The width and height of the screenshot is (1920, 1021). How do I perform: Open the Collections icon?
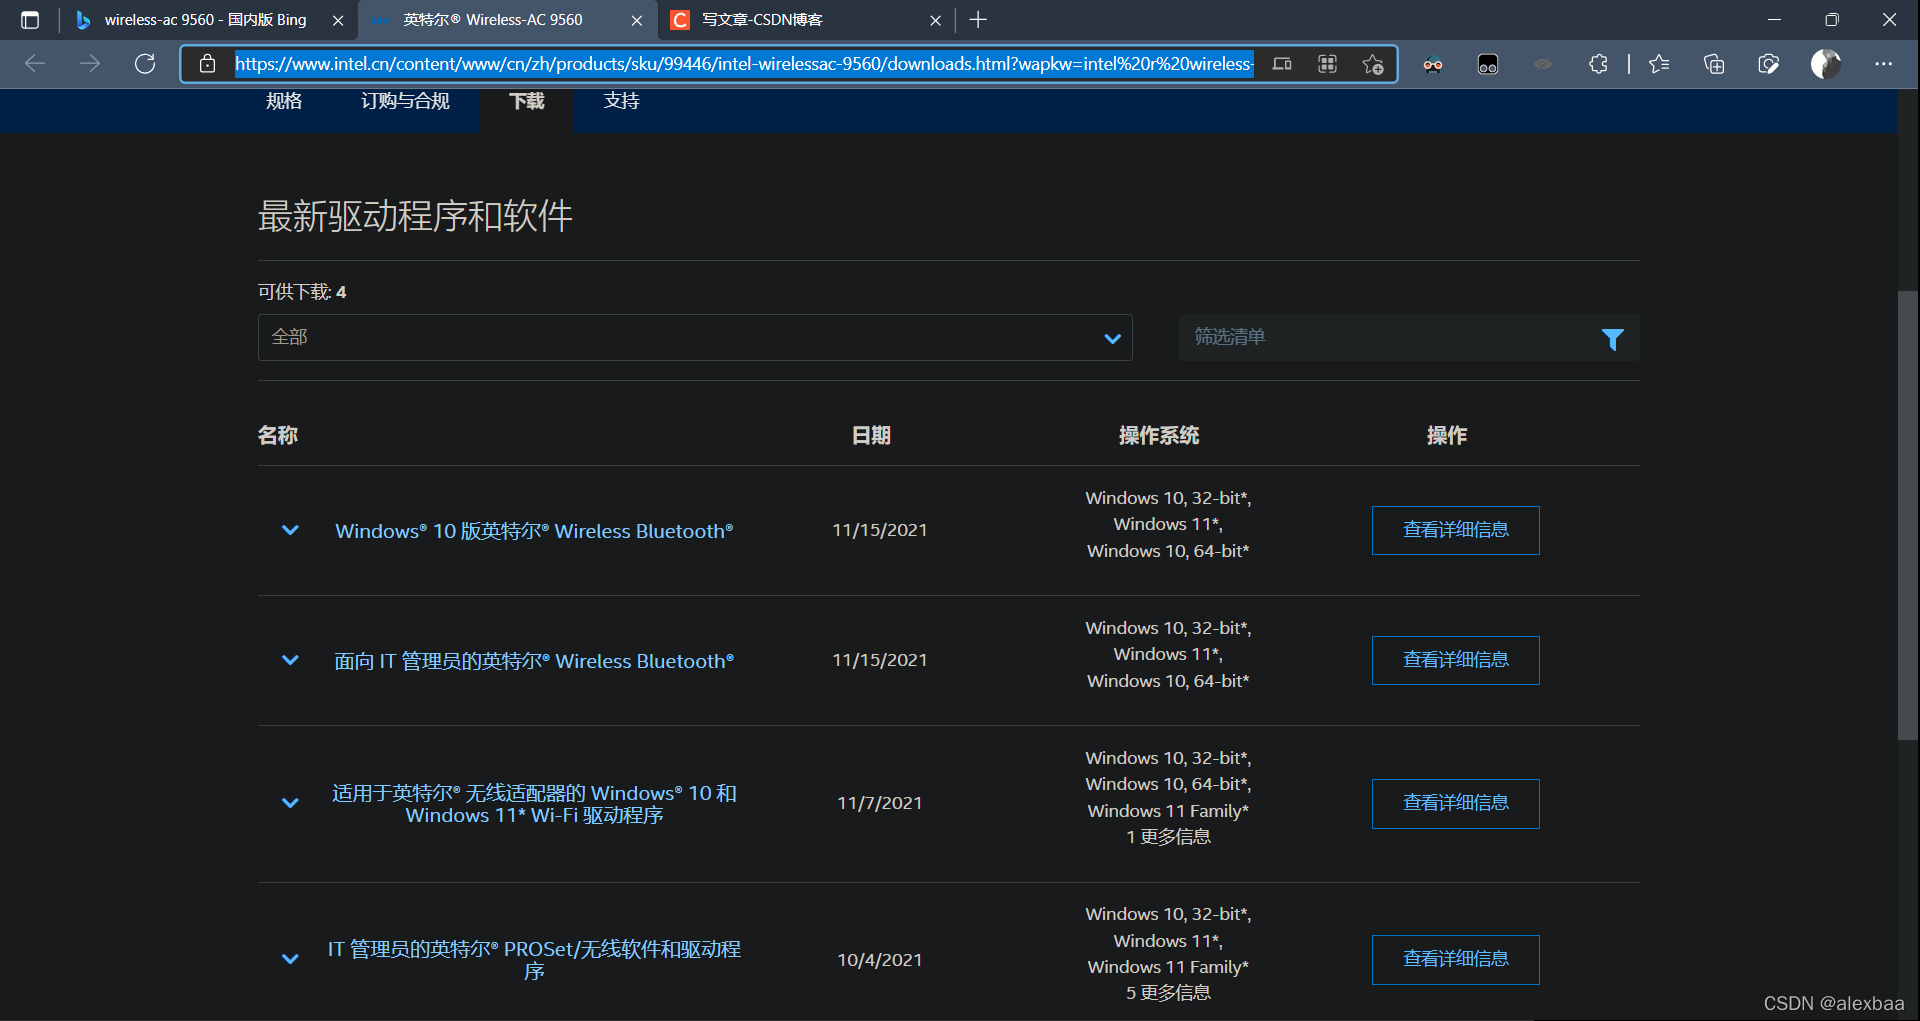click(1714, 64)
